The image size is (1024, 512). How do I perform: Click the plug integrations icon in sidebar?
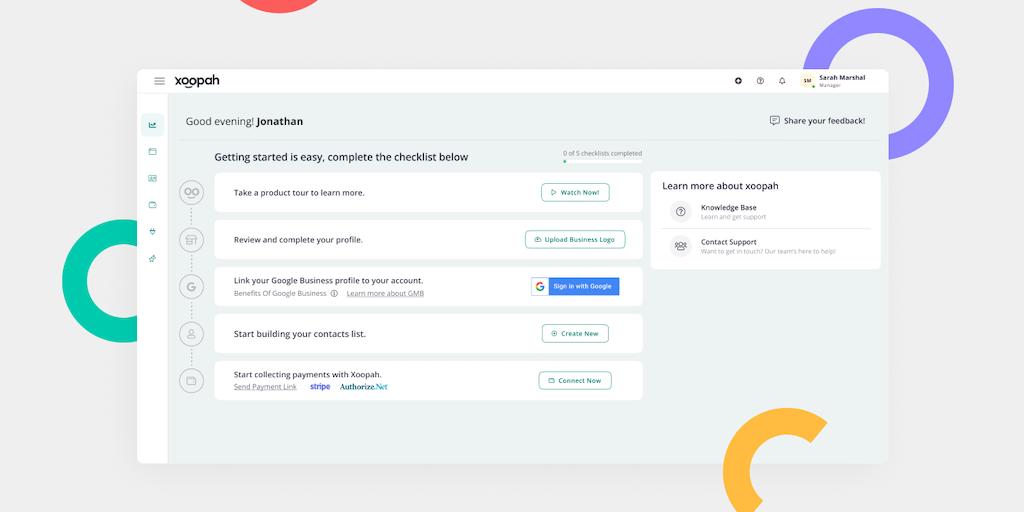point(152,232)
